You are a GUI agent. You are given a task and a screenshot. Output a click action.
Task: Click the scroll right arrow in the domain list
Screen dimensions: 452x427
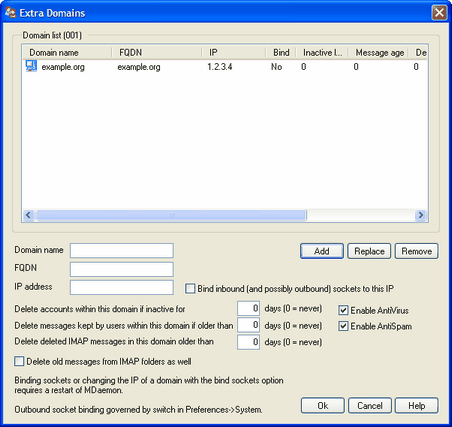point(421,215)
